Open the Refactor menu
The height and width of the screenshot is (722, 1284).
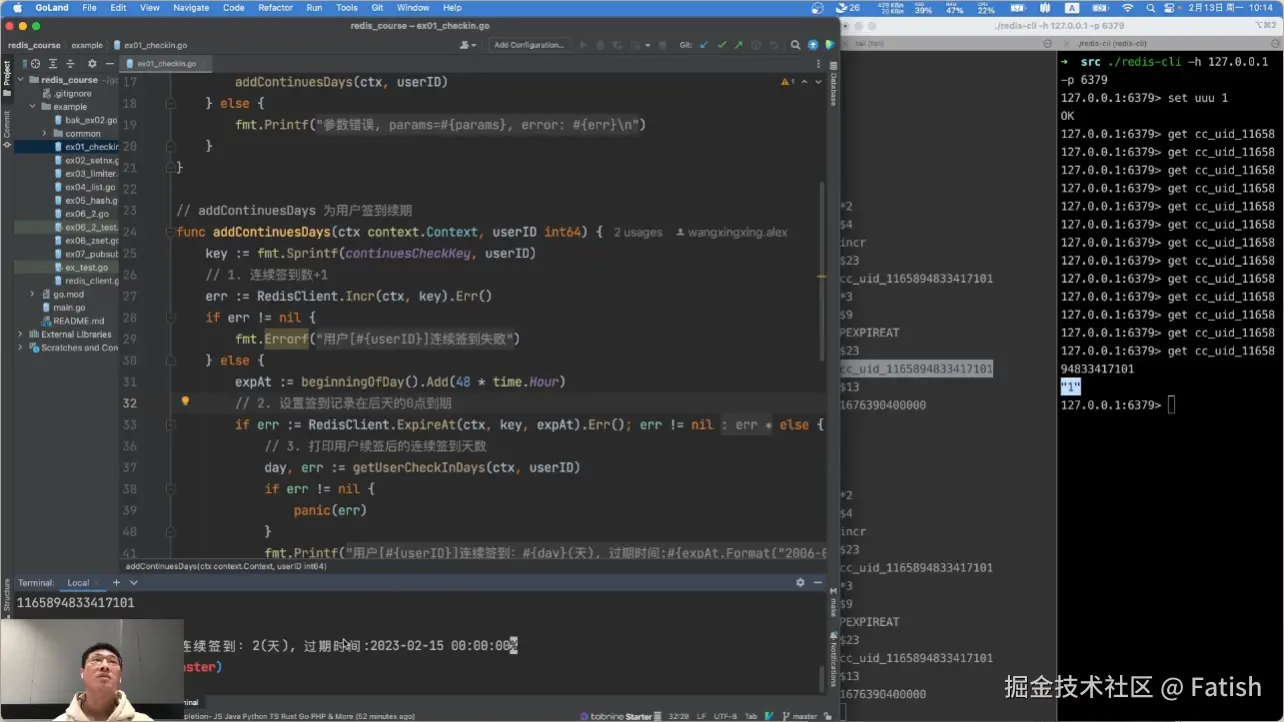point(276,7)
